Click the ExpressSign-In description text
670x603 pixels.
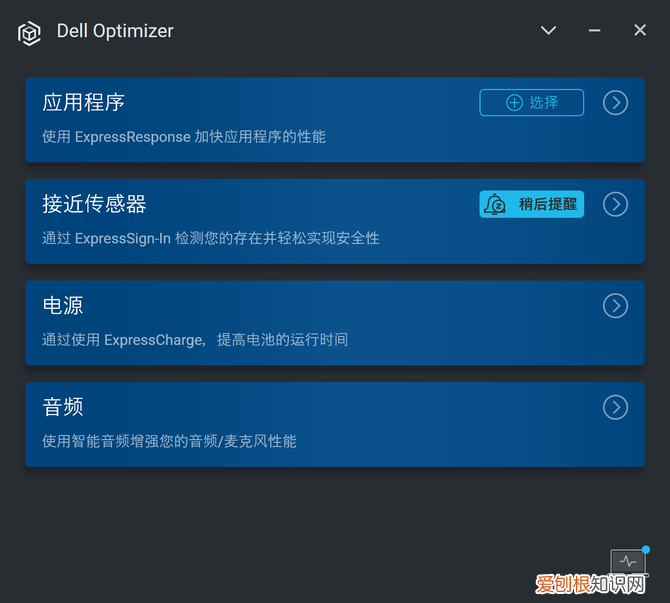[211, 238]
